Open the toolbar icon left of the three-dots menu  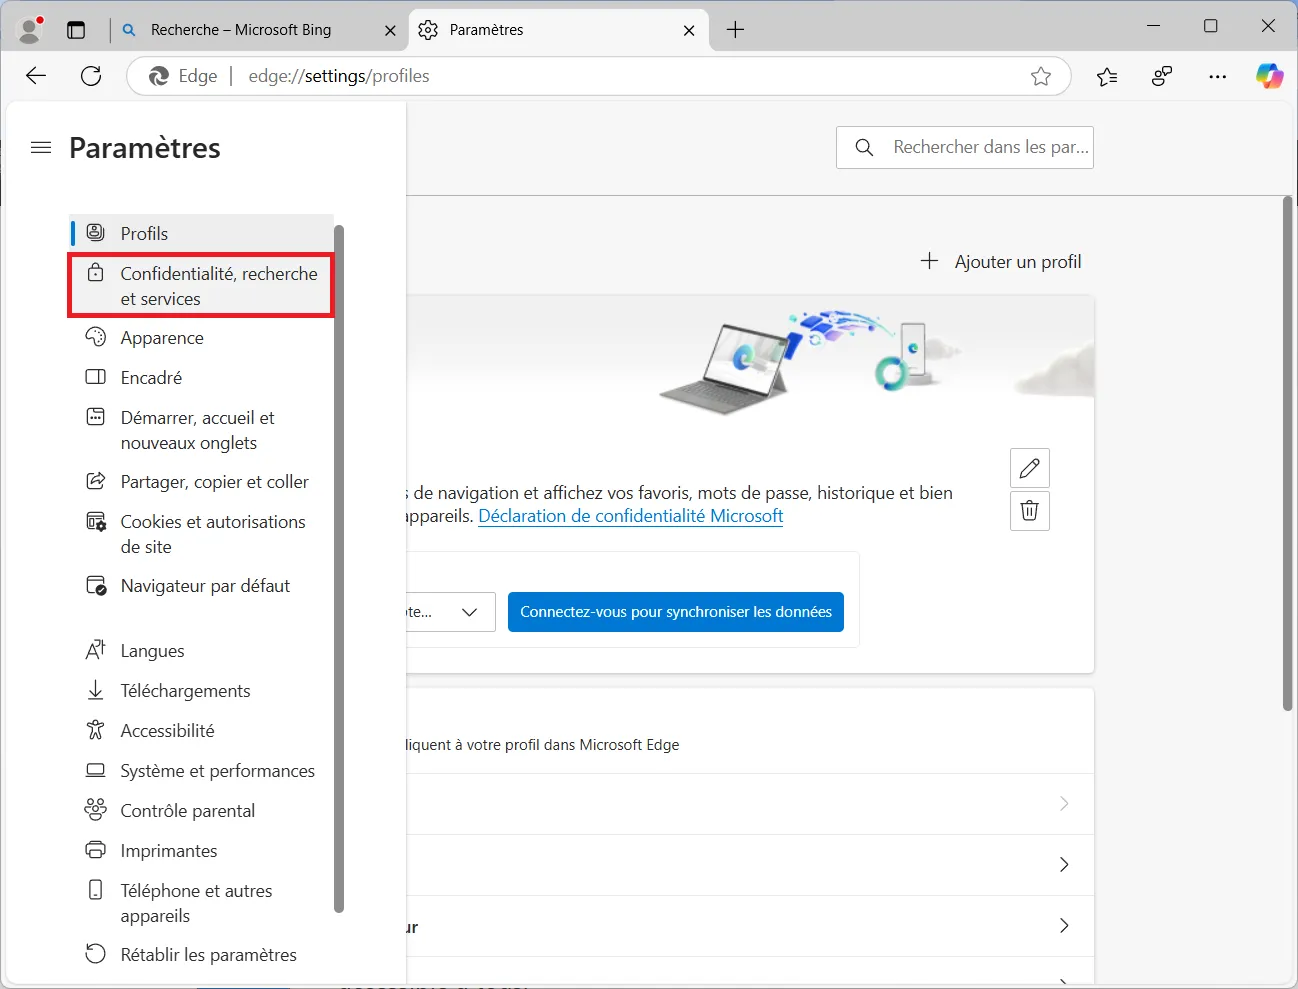[x=1162, y=76]
